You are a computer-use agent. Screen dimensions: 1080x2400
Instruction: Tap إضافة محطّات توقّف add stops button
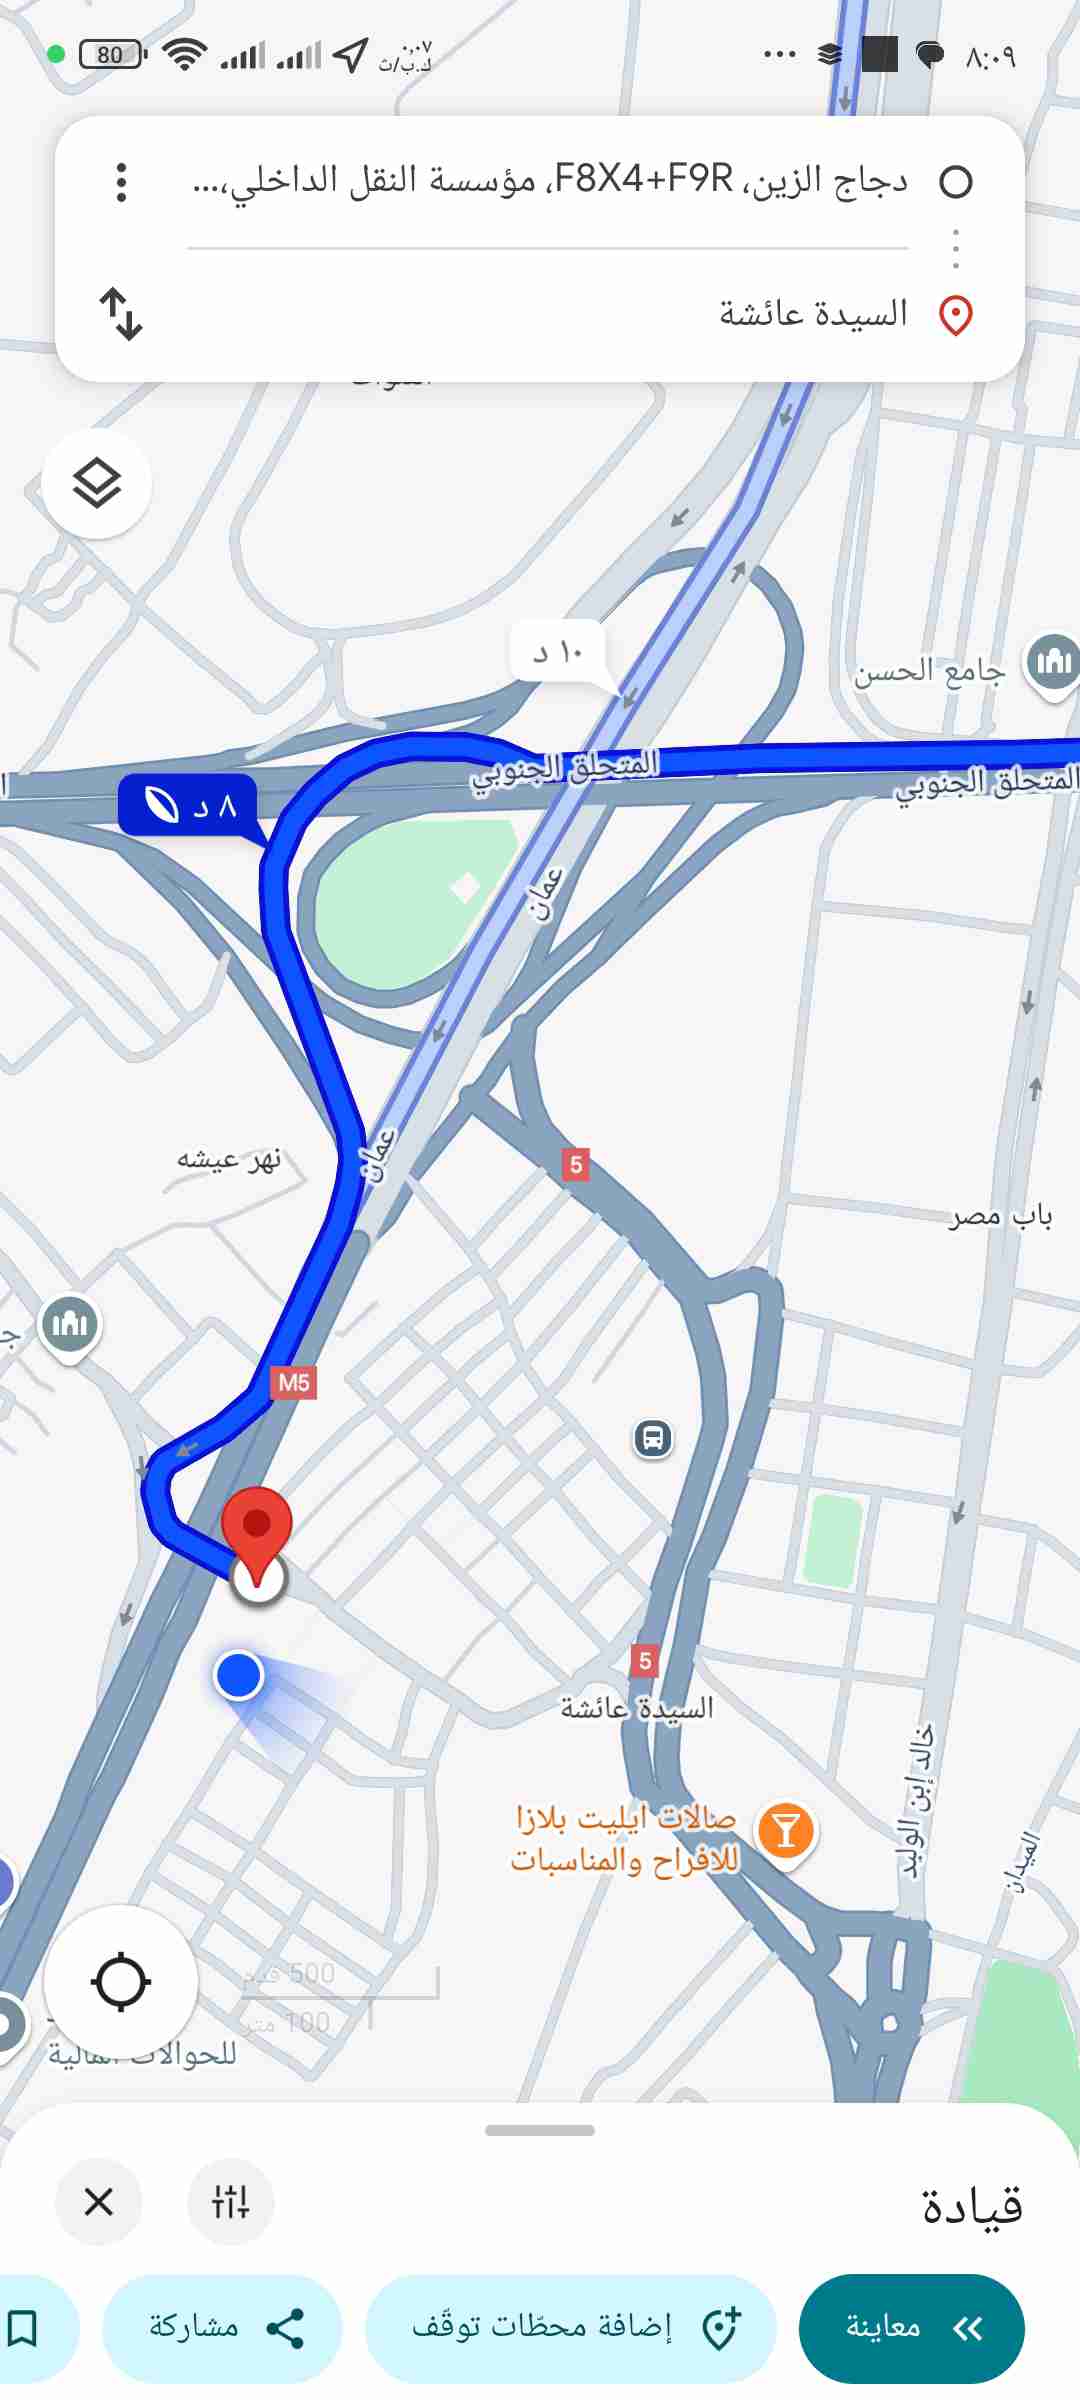pyautogui.click(x=571, y=2328)
